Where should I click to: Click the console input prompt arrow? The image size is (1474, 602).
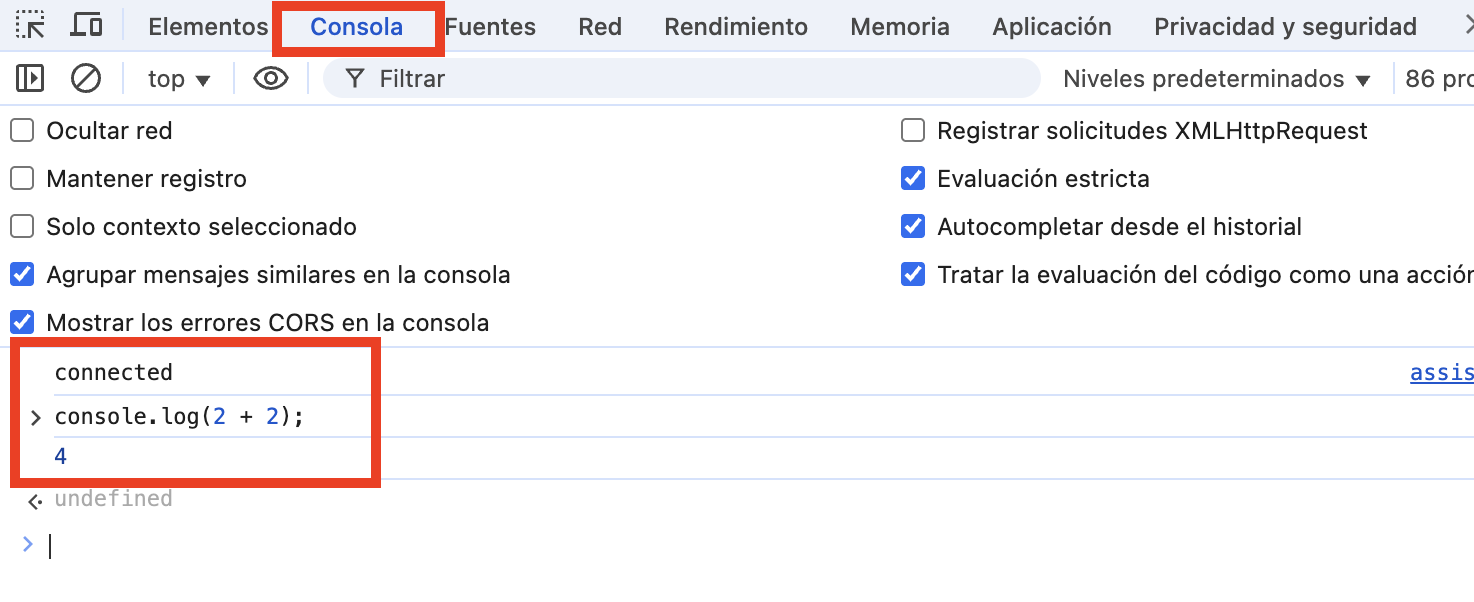28,545
